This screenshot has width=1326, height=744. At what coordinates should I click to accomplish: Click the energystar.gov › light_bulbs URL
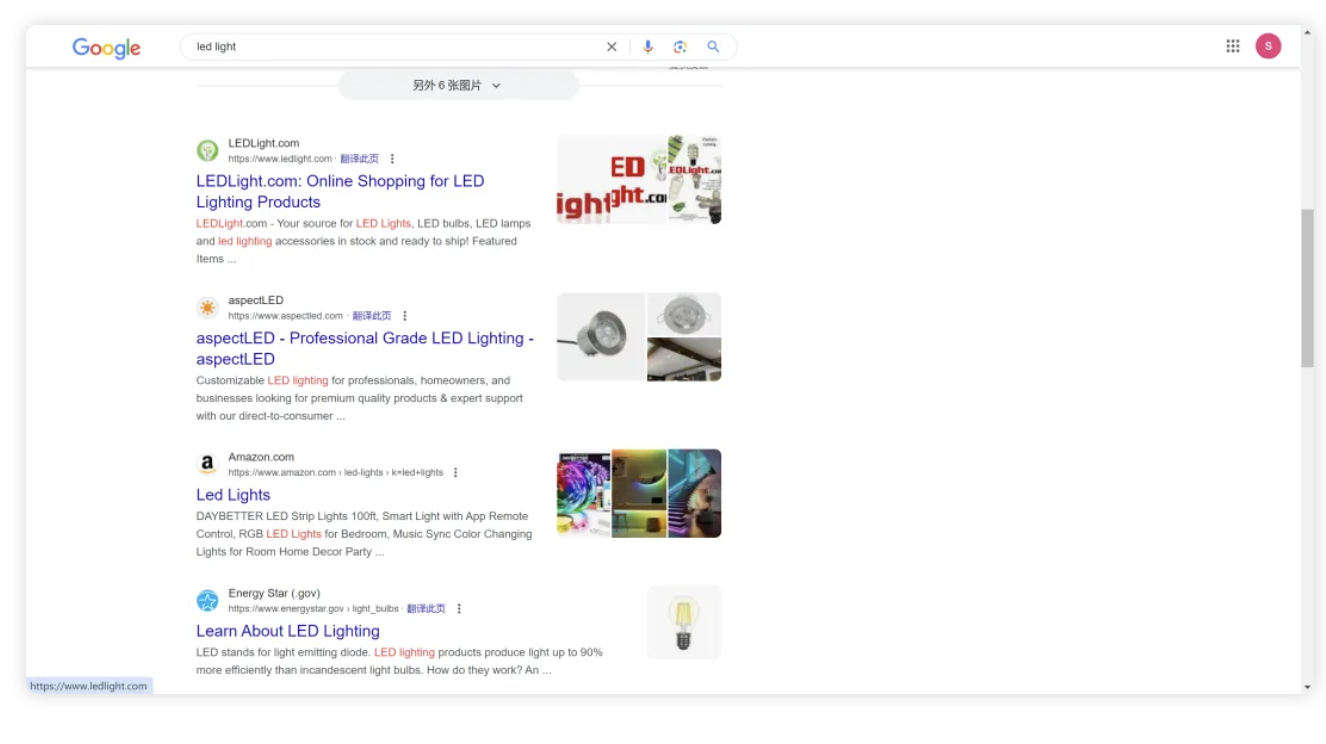(x=313, y=609)
